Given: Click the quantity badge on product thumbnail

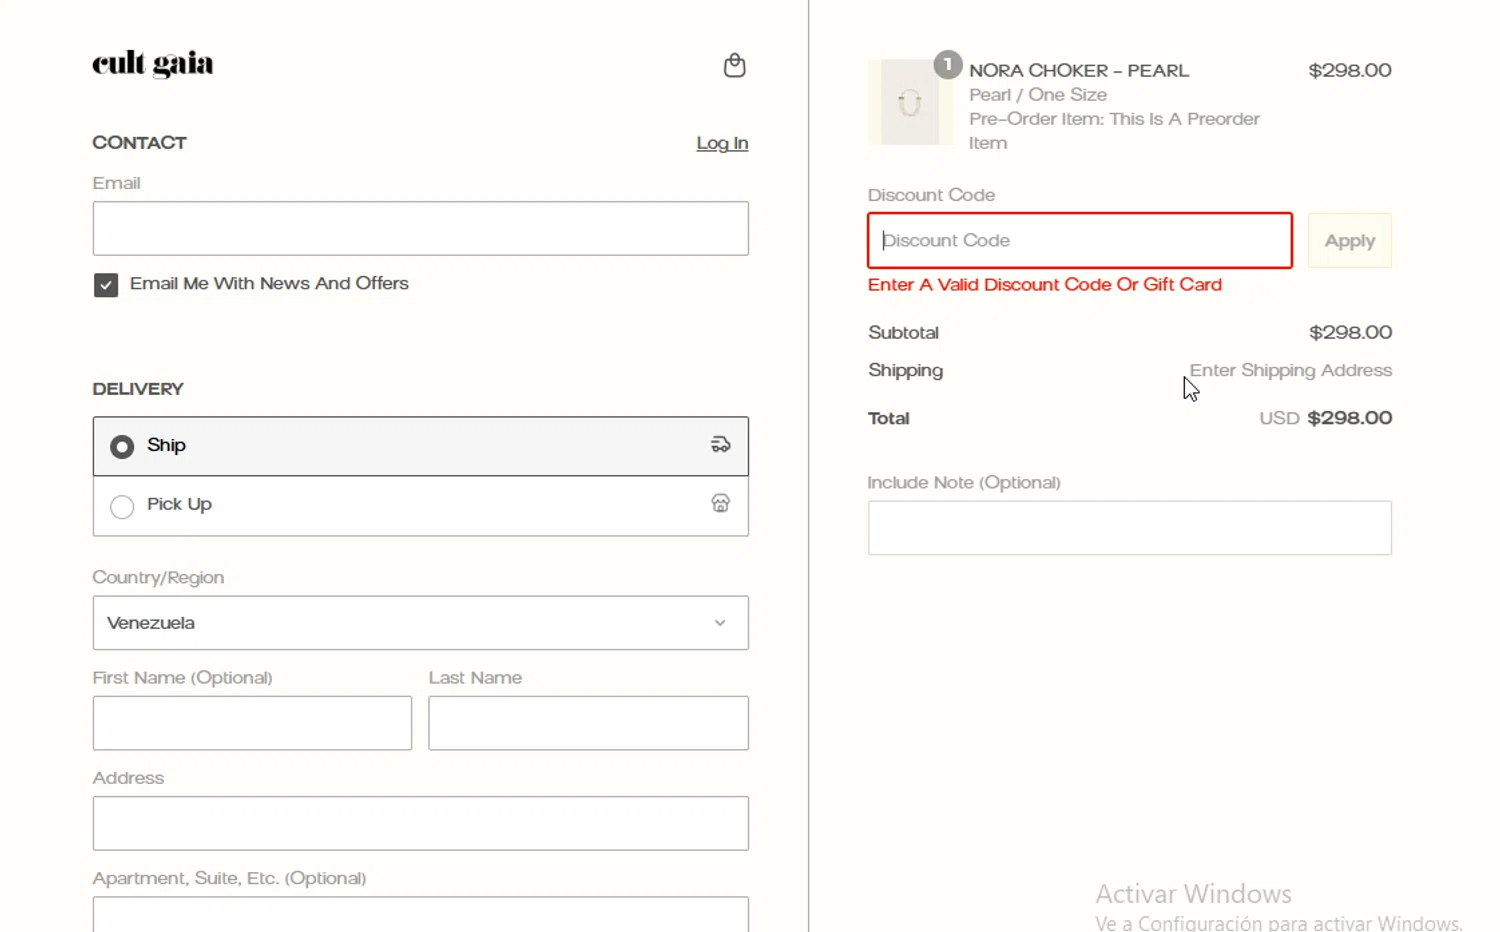Looking at the screenshot, I should point(947,65).
